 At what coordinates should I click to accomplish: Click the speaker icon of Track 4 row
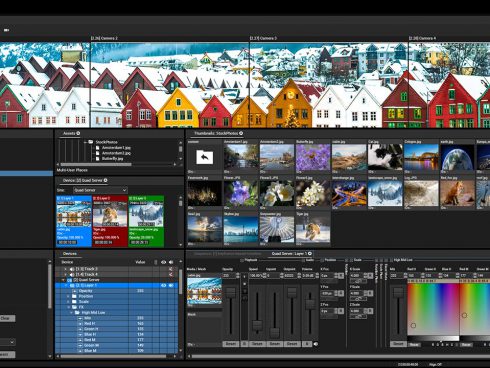coord(72,274)
